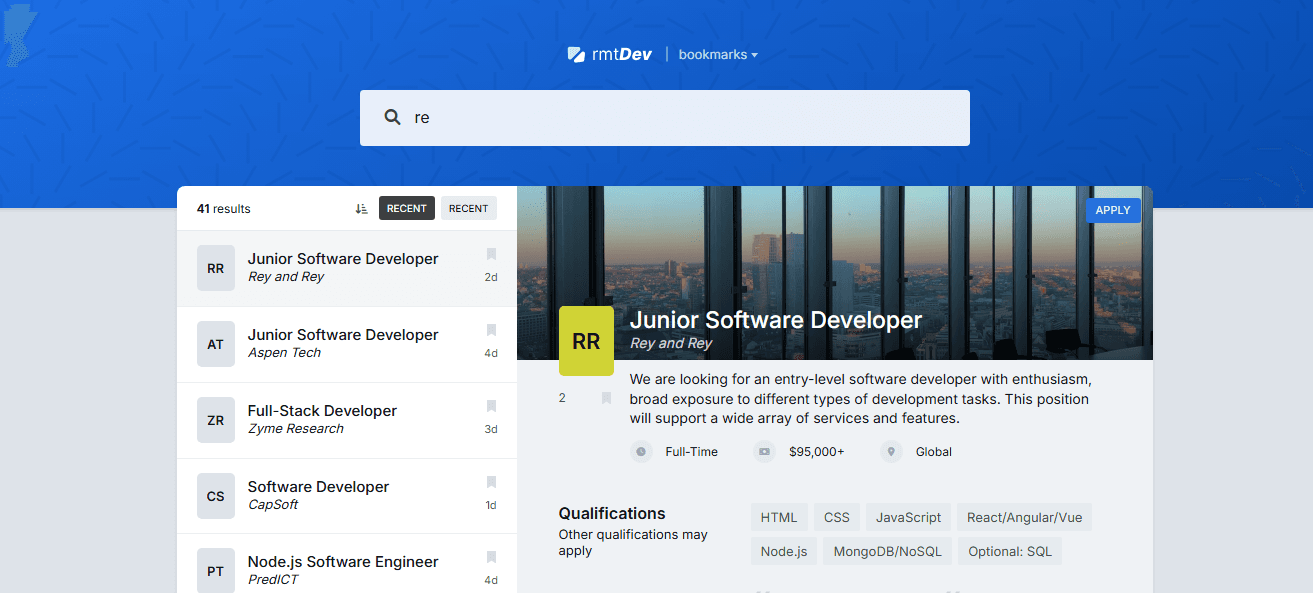Open the Rey and Rey job in the list
Viewport: 1313px width, 593px height.
click(x=347, y=268)
